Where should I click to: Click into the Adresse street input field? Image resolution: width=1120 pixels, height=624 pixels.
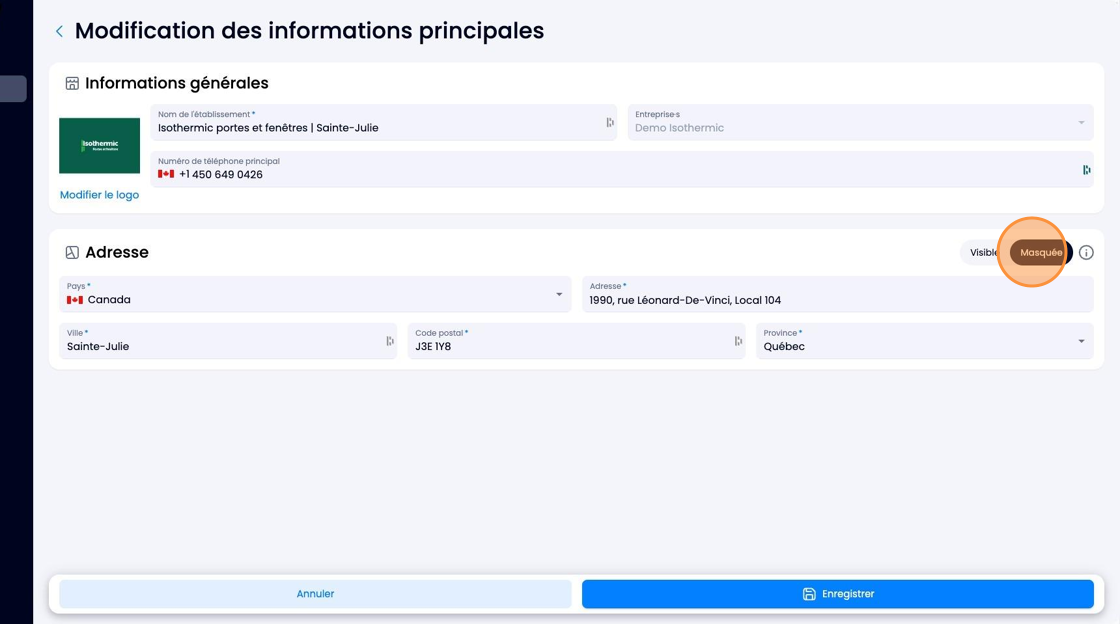[837, 294]
